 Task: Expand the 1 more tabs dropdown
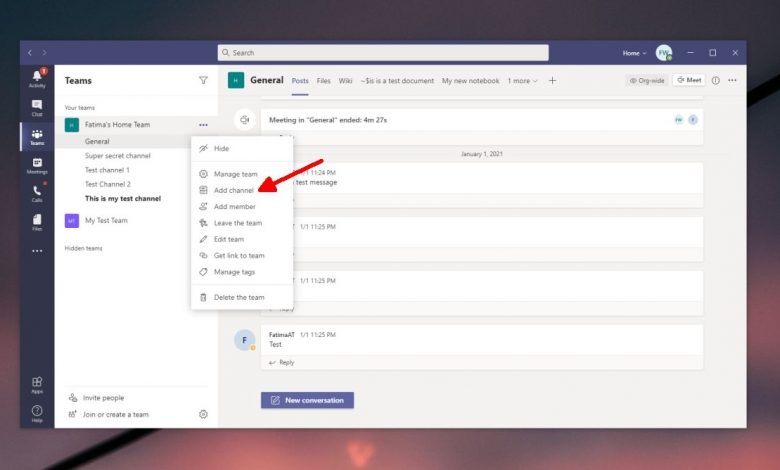tap(522, 81)
